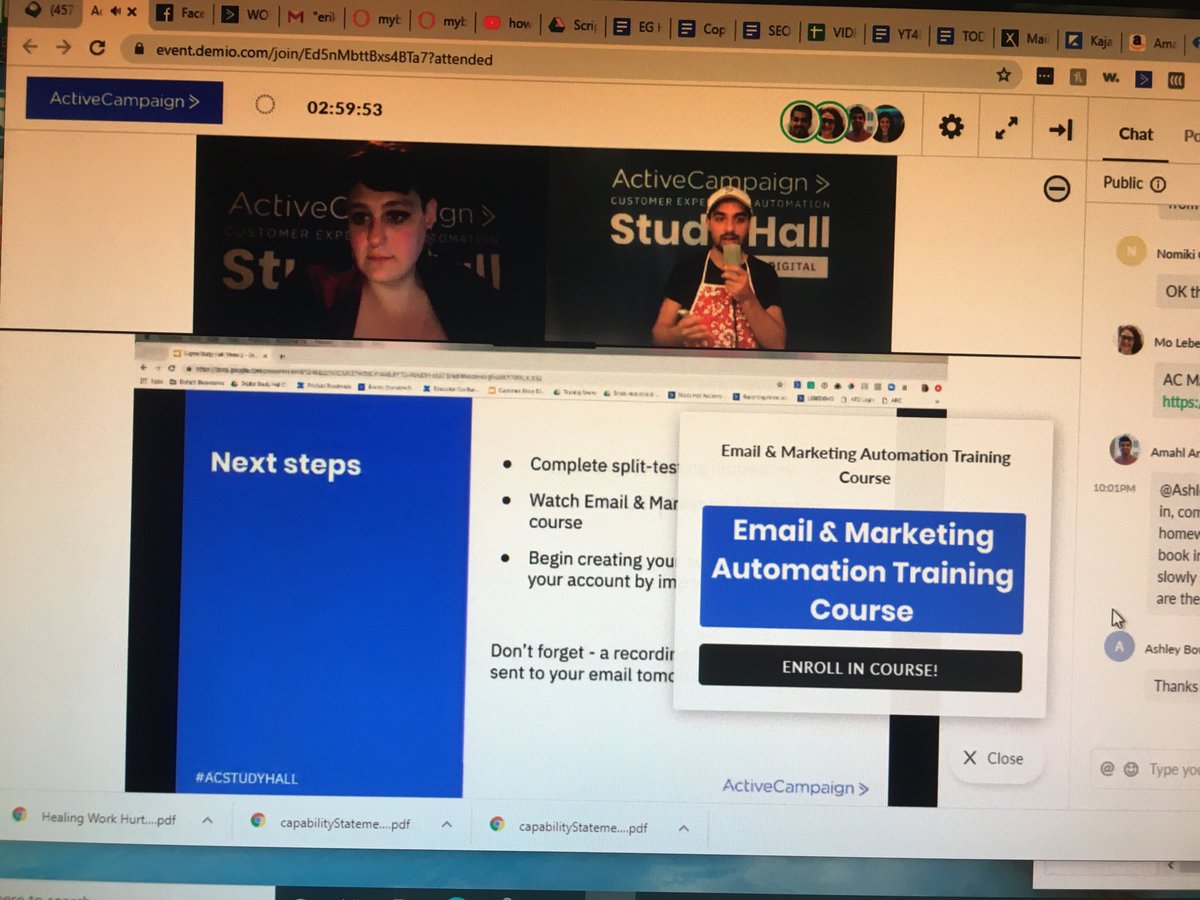Click the left presenter's webcam video
1200x900 pixels.
click(370, 243)
